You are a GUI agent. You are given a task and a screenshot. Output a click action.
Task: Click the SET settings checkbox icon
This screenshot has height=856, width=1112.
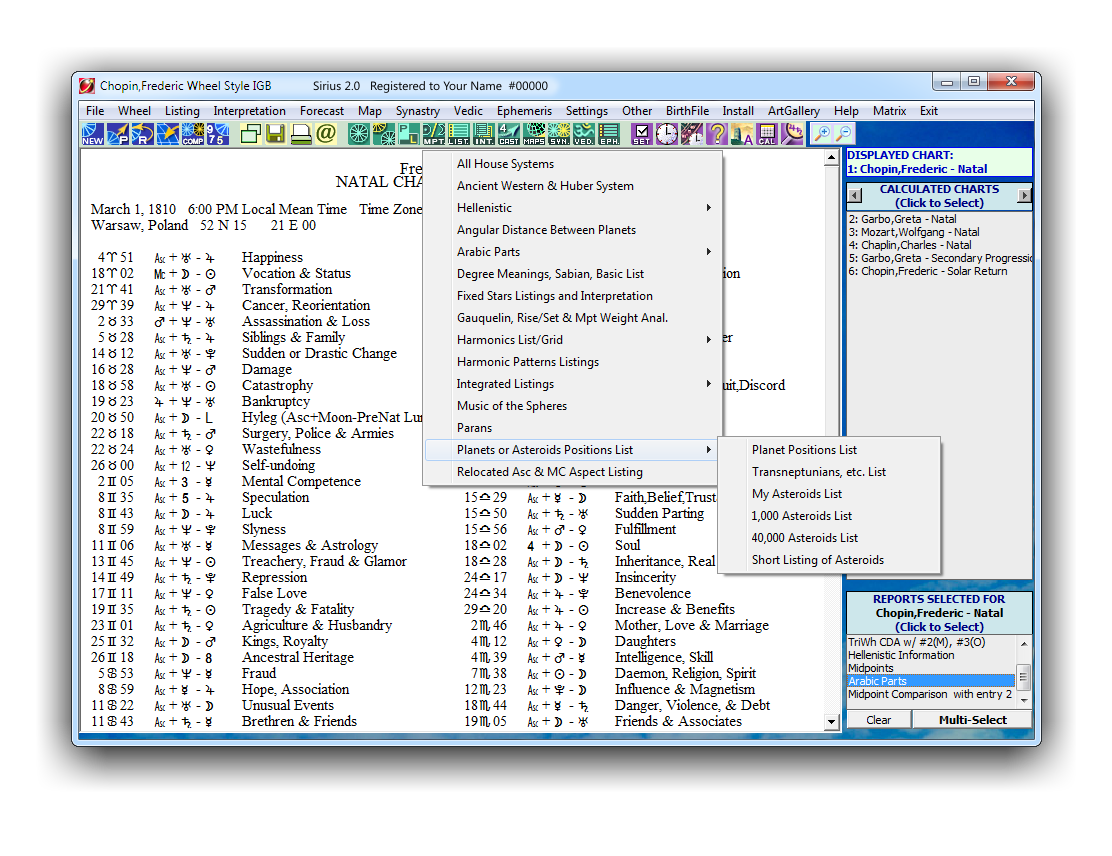pos(642,133)
